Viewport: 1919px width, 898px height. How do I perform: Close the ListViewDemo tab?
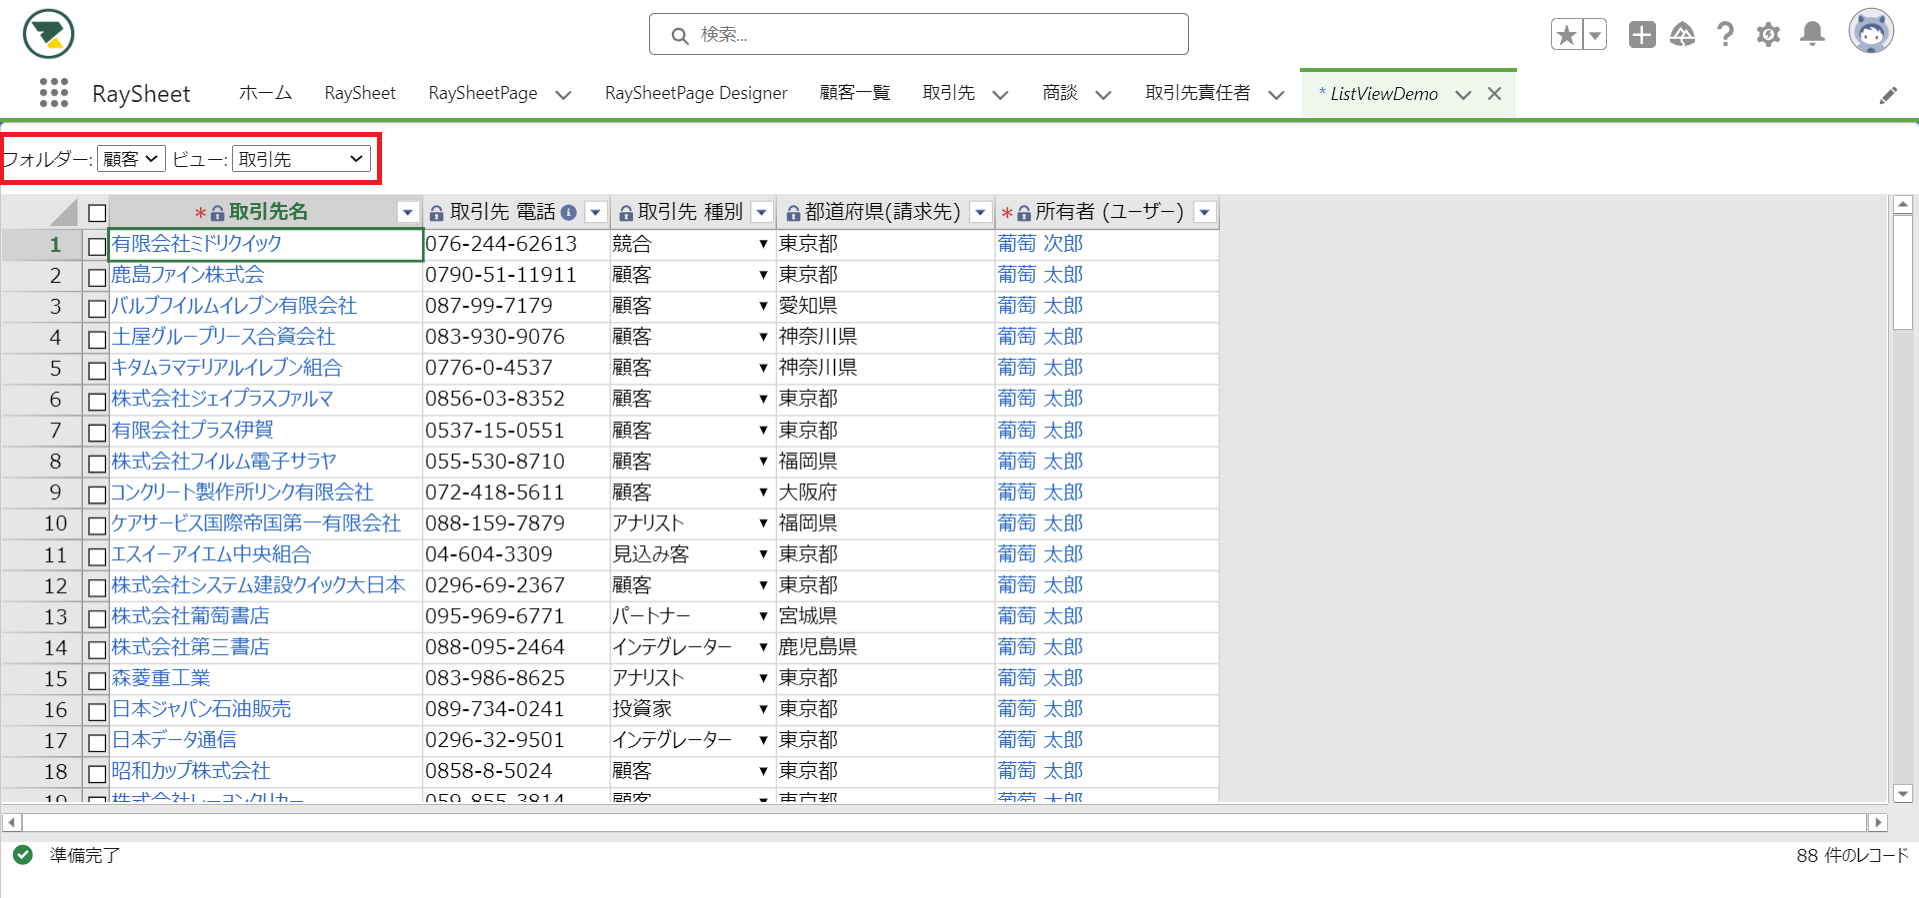1494,94
